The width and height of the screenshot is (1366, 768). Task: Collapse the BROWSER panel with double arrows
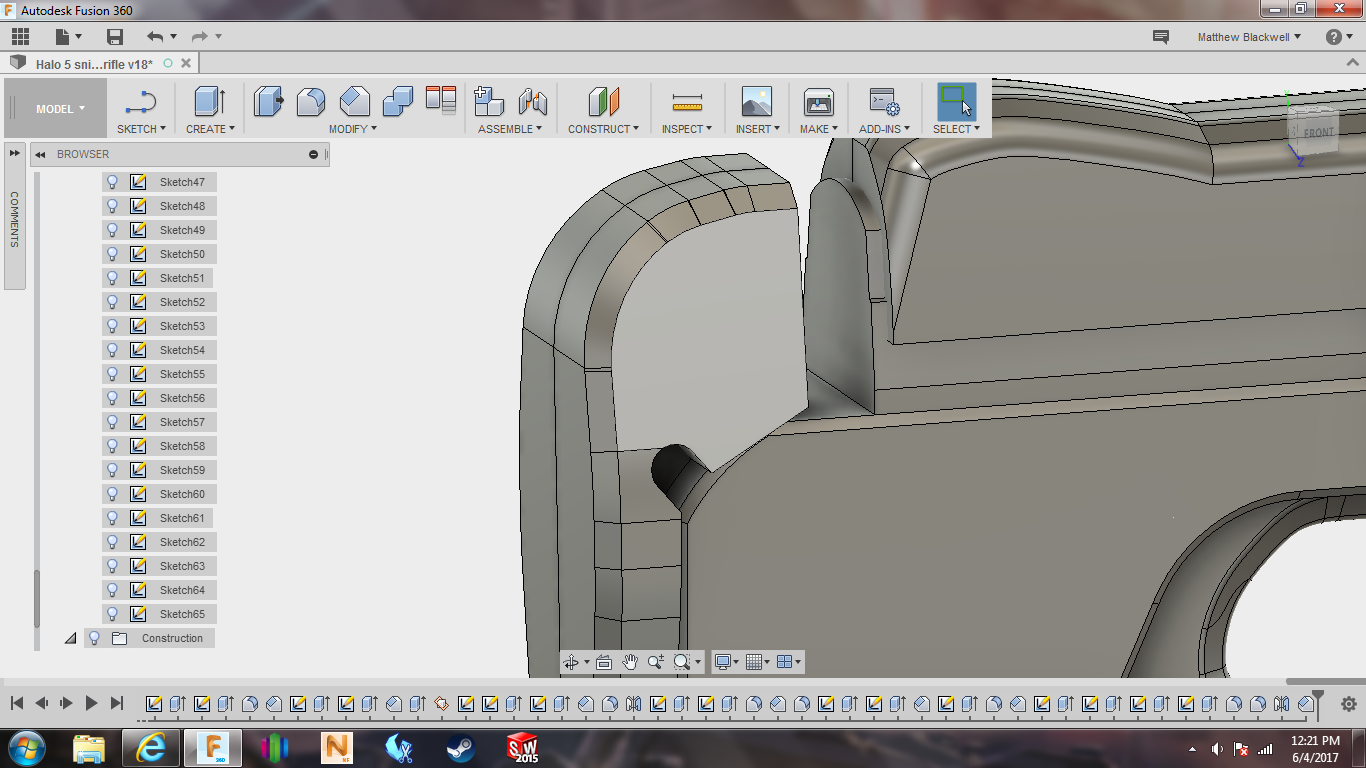pyautogui.click(x=41, y=154)
